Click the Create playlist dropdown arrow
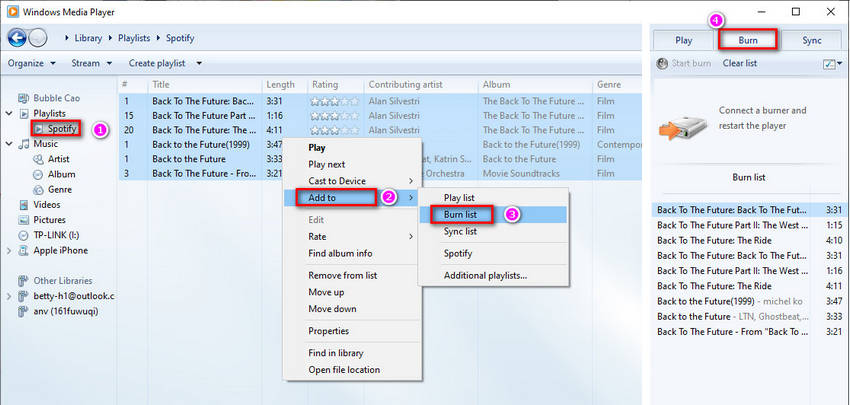Viewport: 850px width, 405px height. tap(199, 63)
